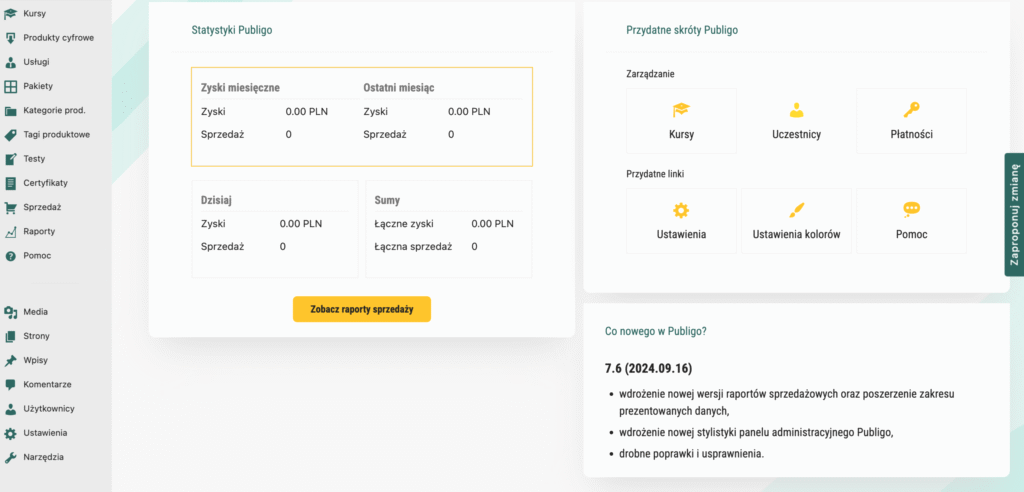Click the yellow brush Ustawienia kolorów icon
The image size is (1024, 492).
click(x=796, y=210)
